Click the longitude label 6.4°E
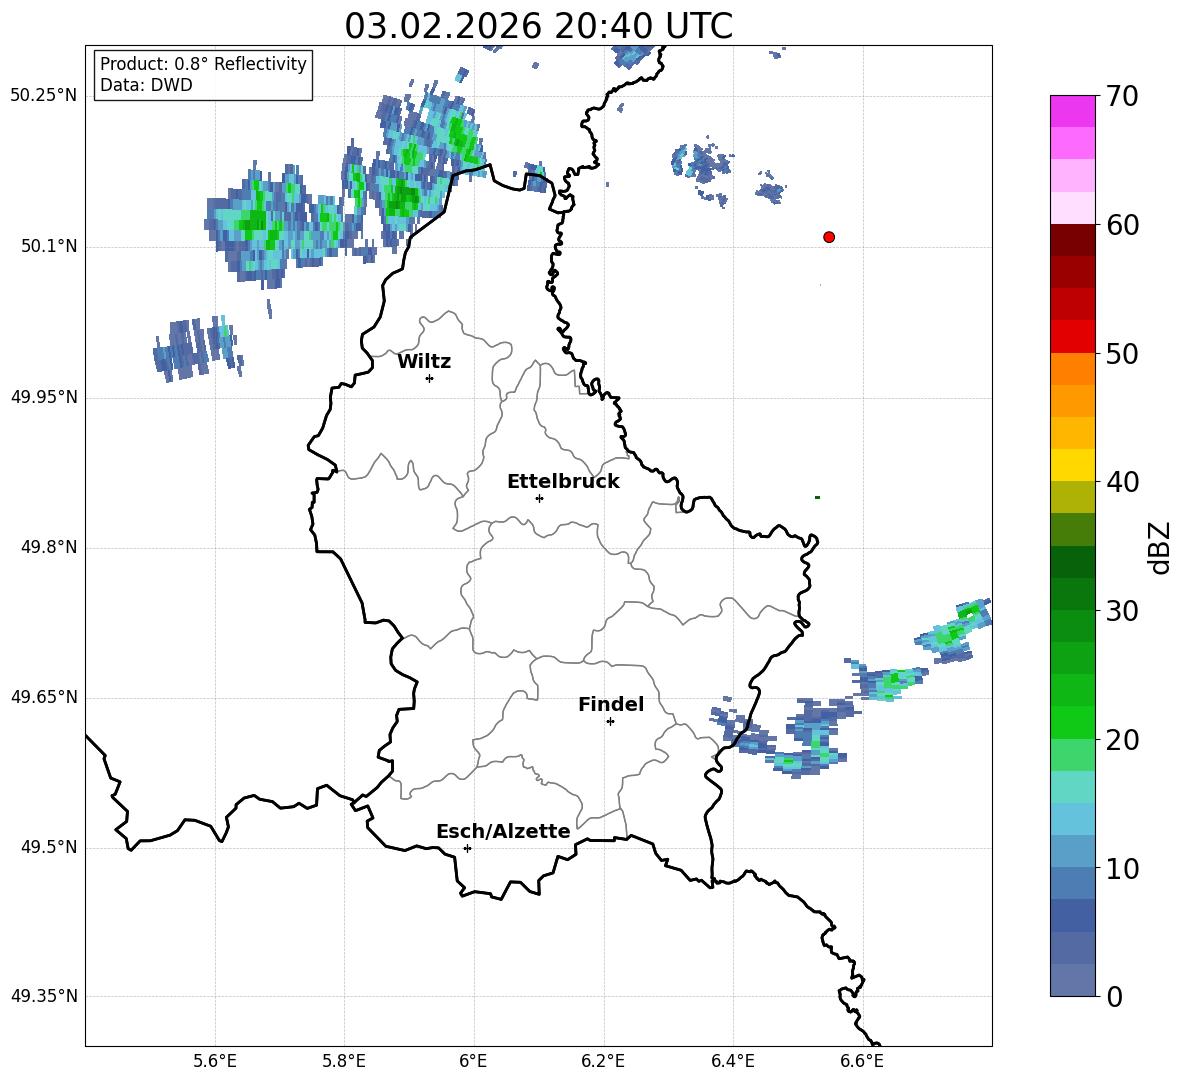Viewport: 1184px width, 1081px height. coord(732,1062)
